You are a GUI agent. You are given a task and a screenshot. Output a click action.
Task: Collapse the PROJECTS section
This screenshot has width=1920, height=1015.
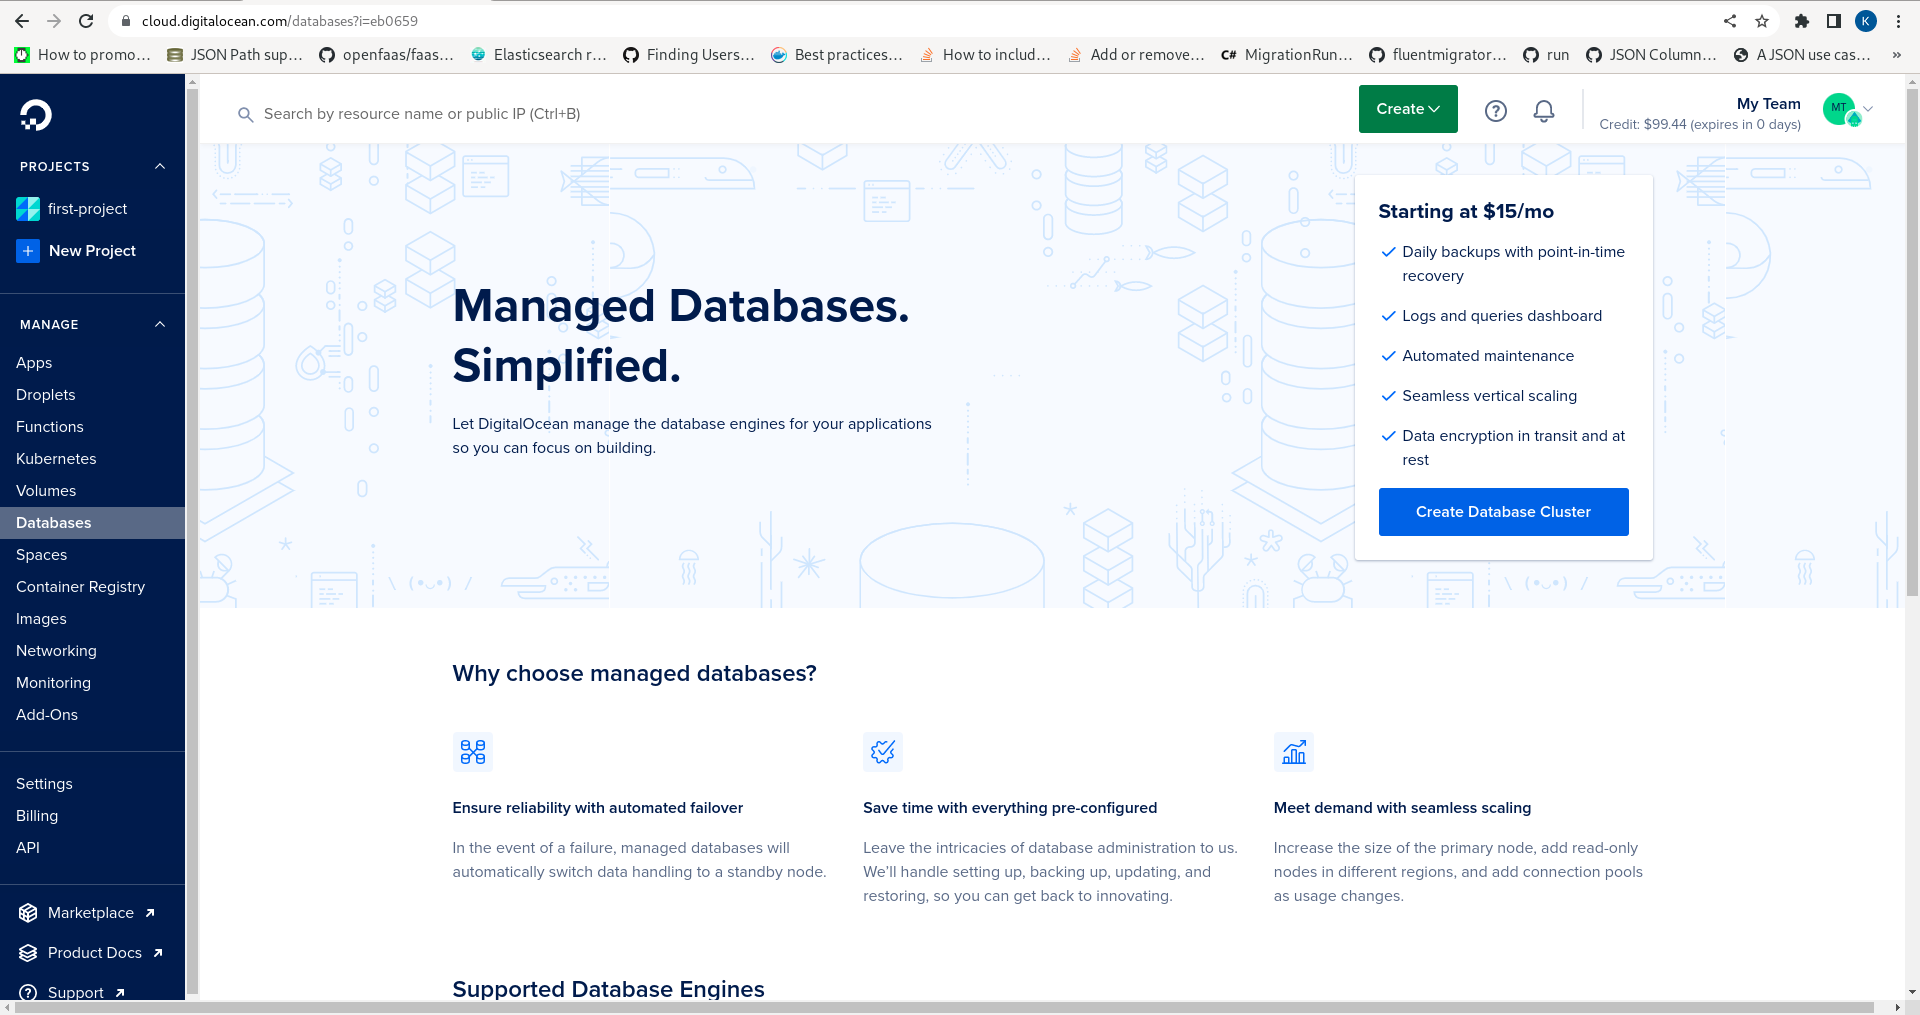[160, 167]
